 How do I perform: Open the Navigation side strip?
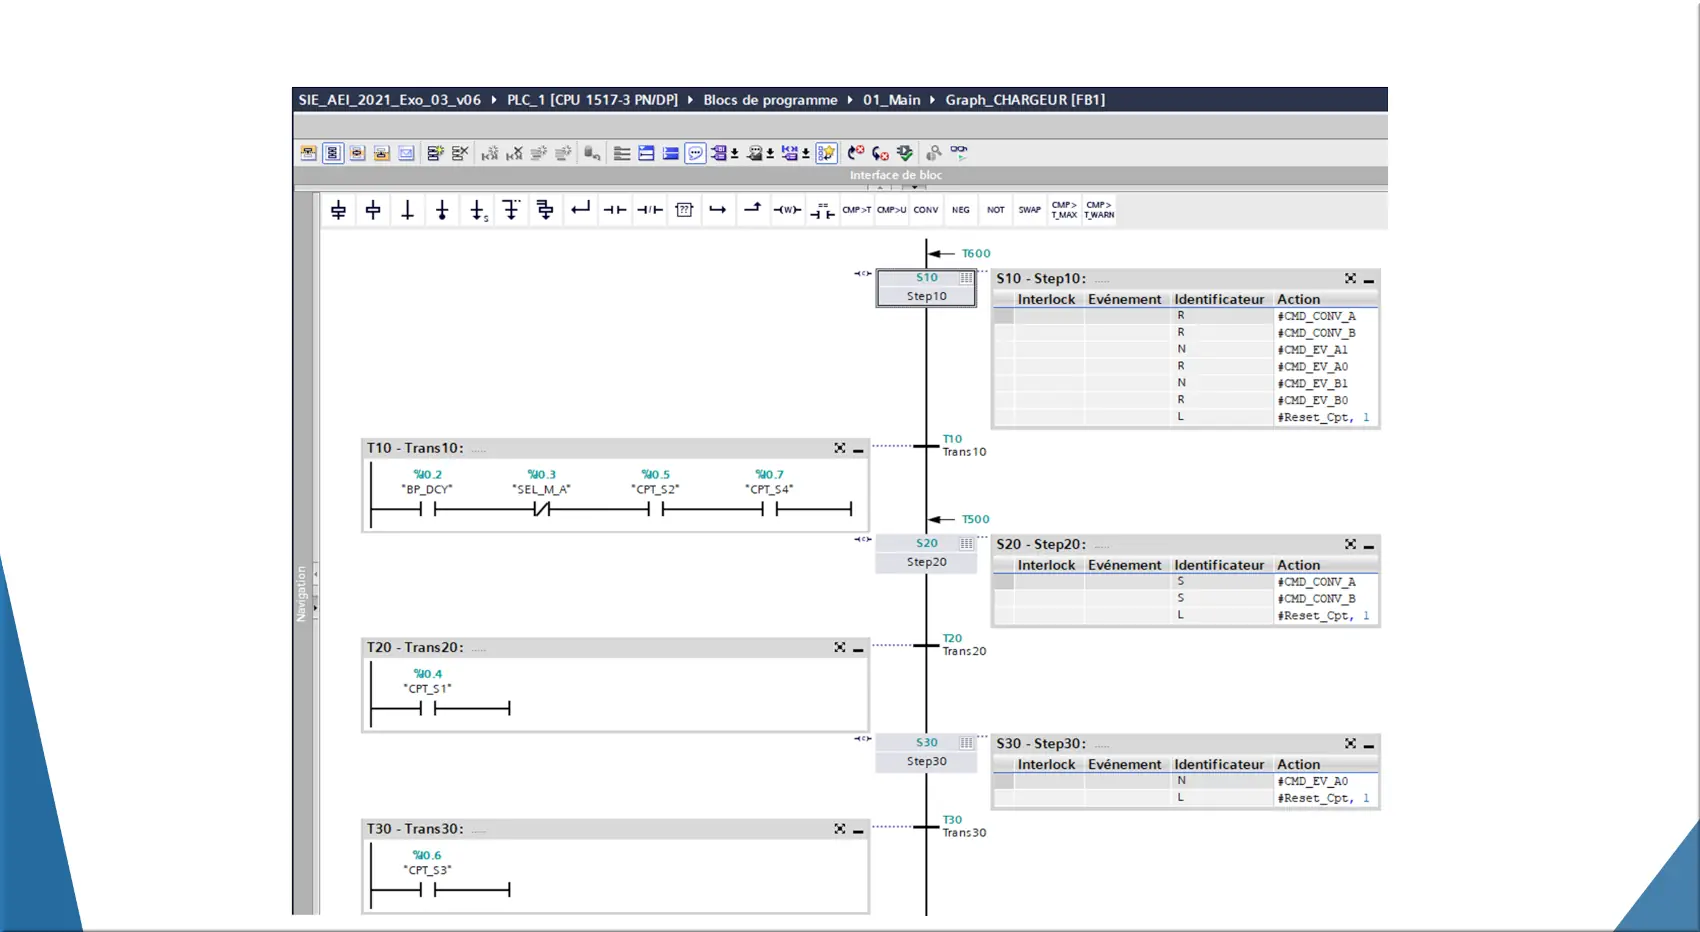tap(302, 594)
